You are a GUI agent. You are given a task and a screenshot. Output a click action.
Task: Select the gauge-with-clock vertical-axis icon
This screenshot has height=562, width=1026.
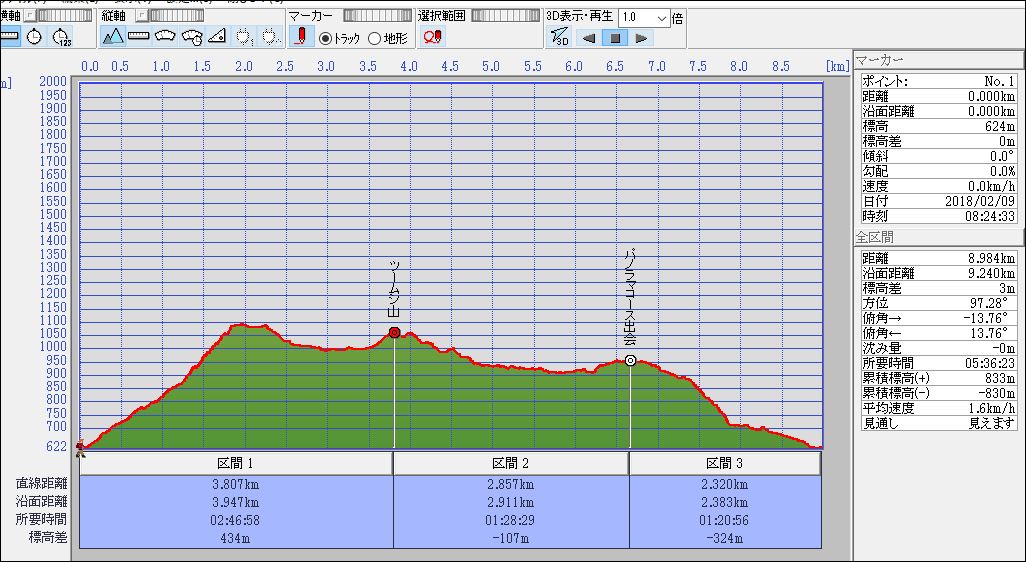point(192,37)
